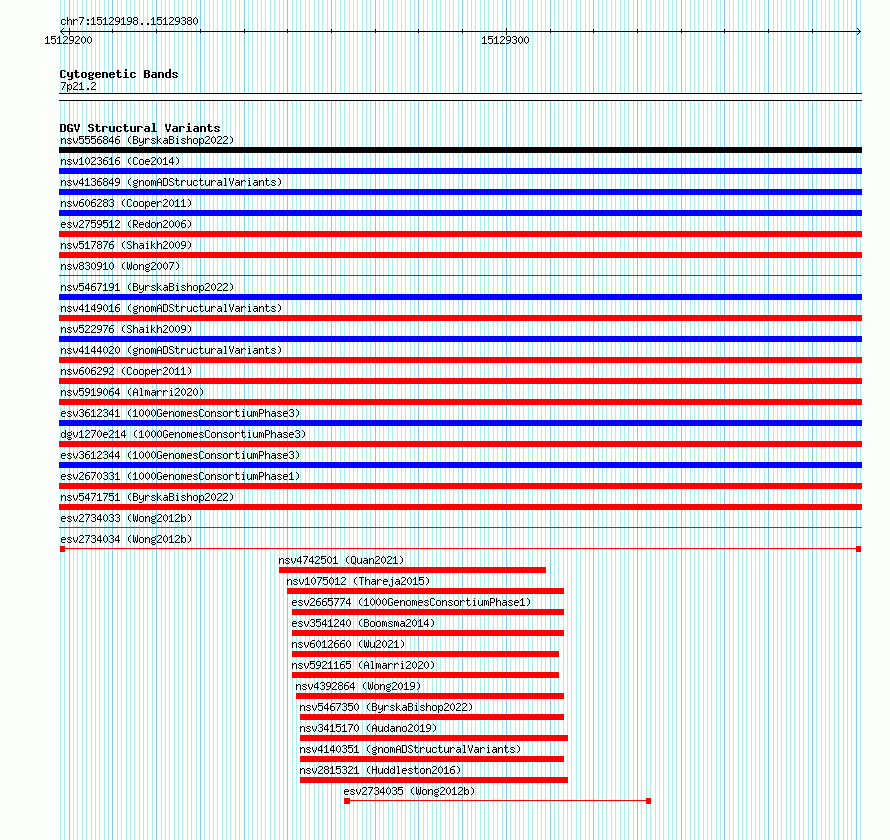The height and width of the screenshot is (840, 890).
Task: Click the red bar under esv2759512 (Redon2006)
Action: tap(460, 234)
